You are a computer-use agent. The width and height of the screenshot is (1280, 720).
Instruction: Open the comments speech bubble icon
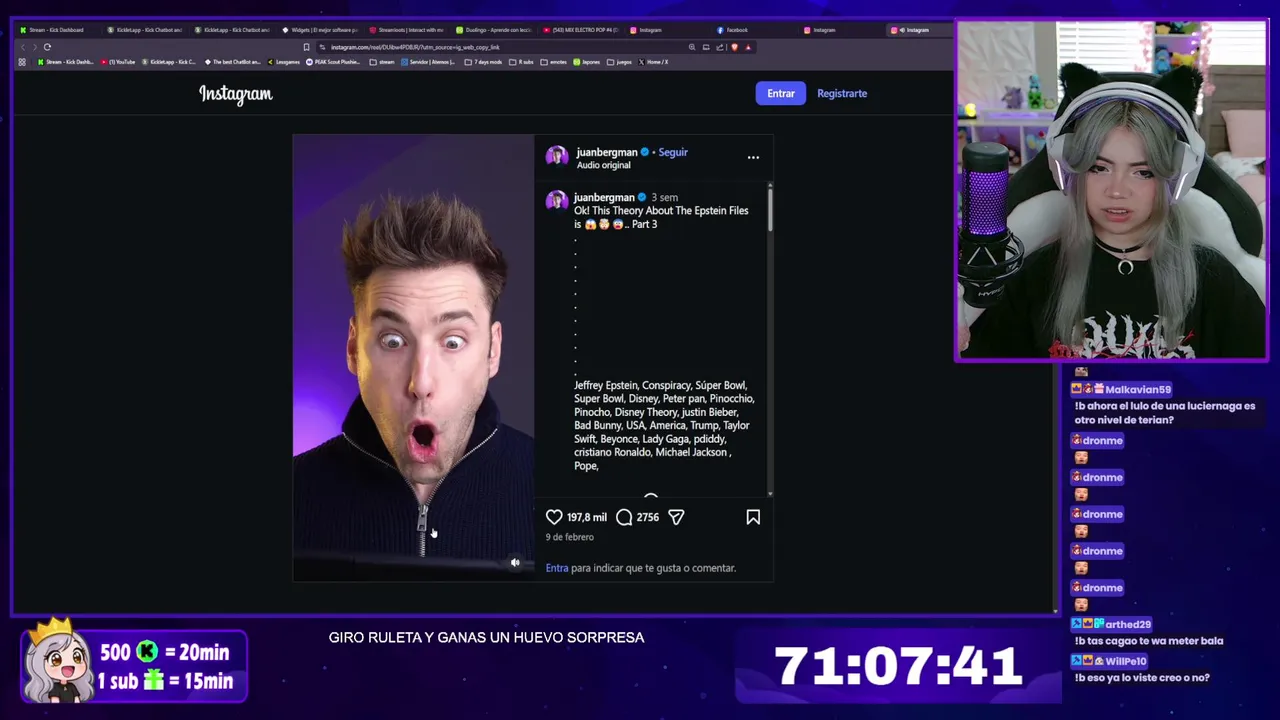coord(624,517)
